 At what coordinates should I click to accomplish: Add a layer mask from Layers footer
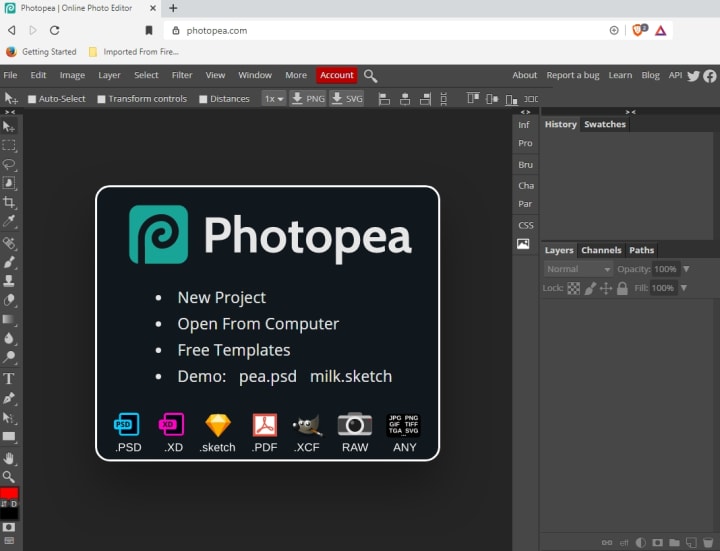coord(657,542)
